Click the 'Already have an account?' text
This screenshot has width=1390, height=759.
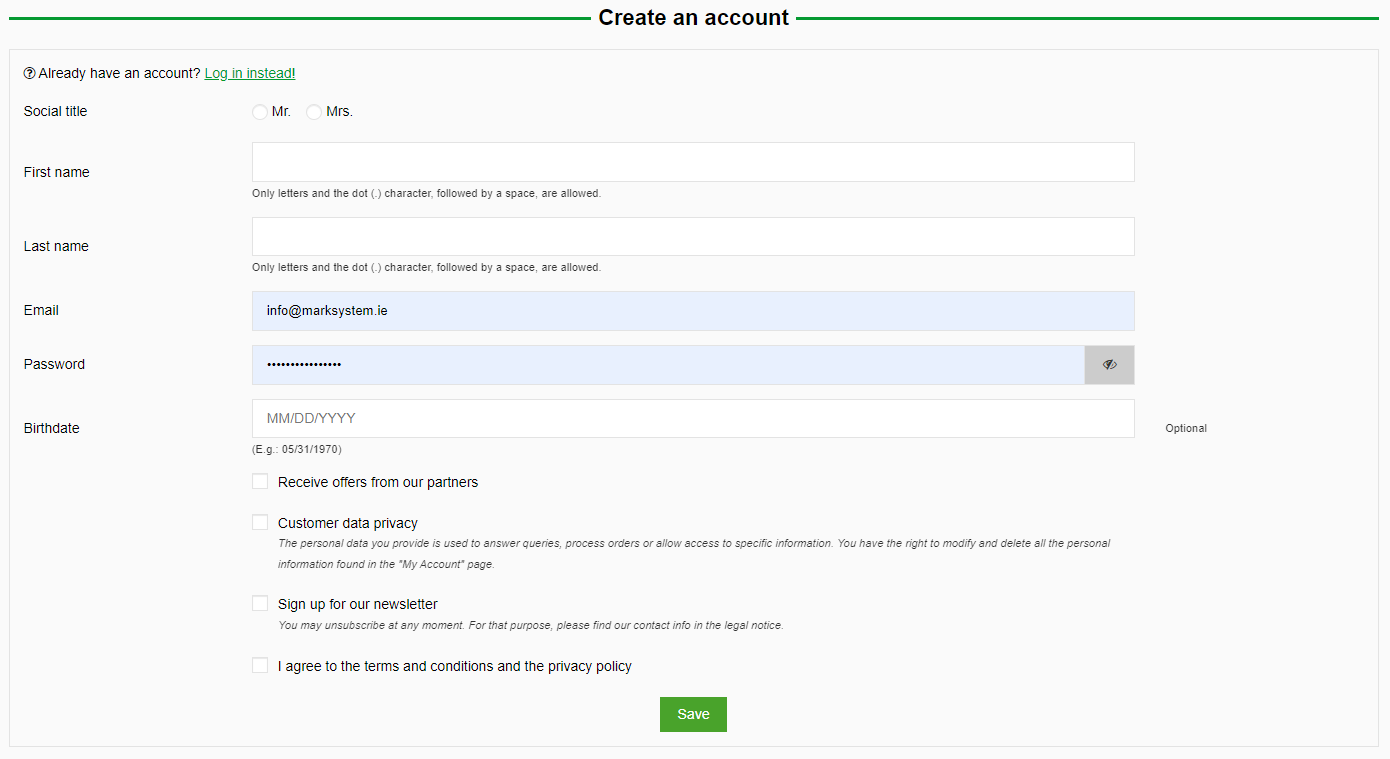pyautogui.click(x=119, y=73)
